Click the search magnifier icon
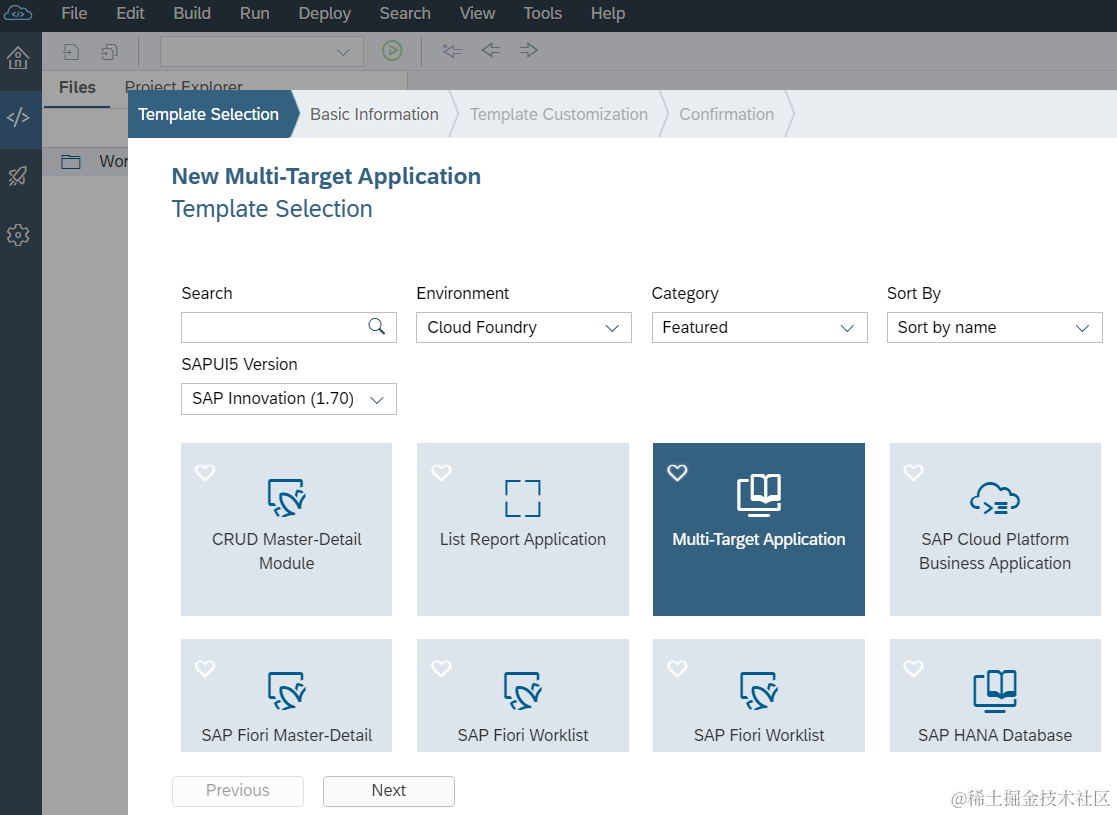 [x=376, y=326]
